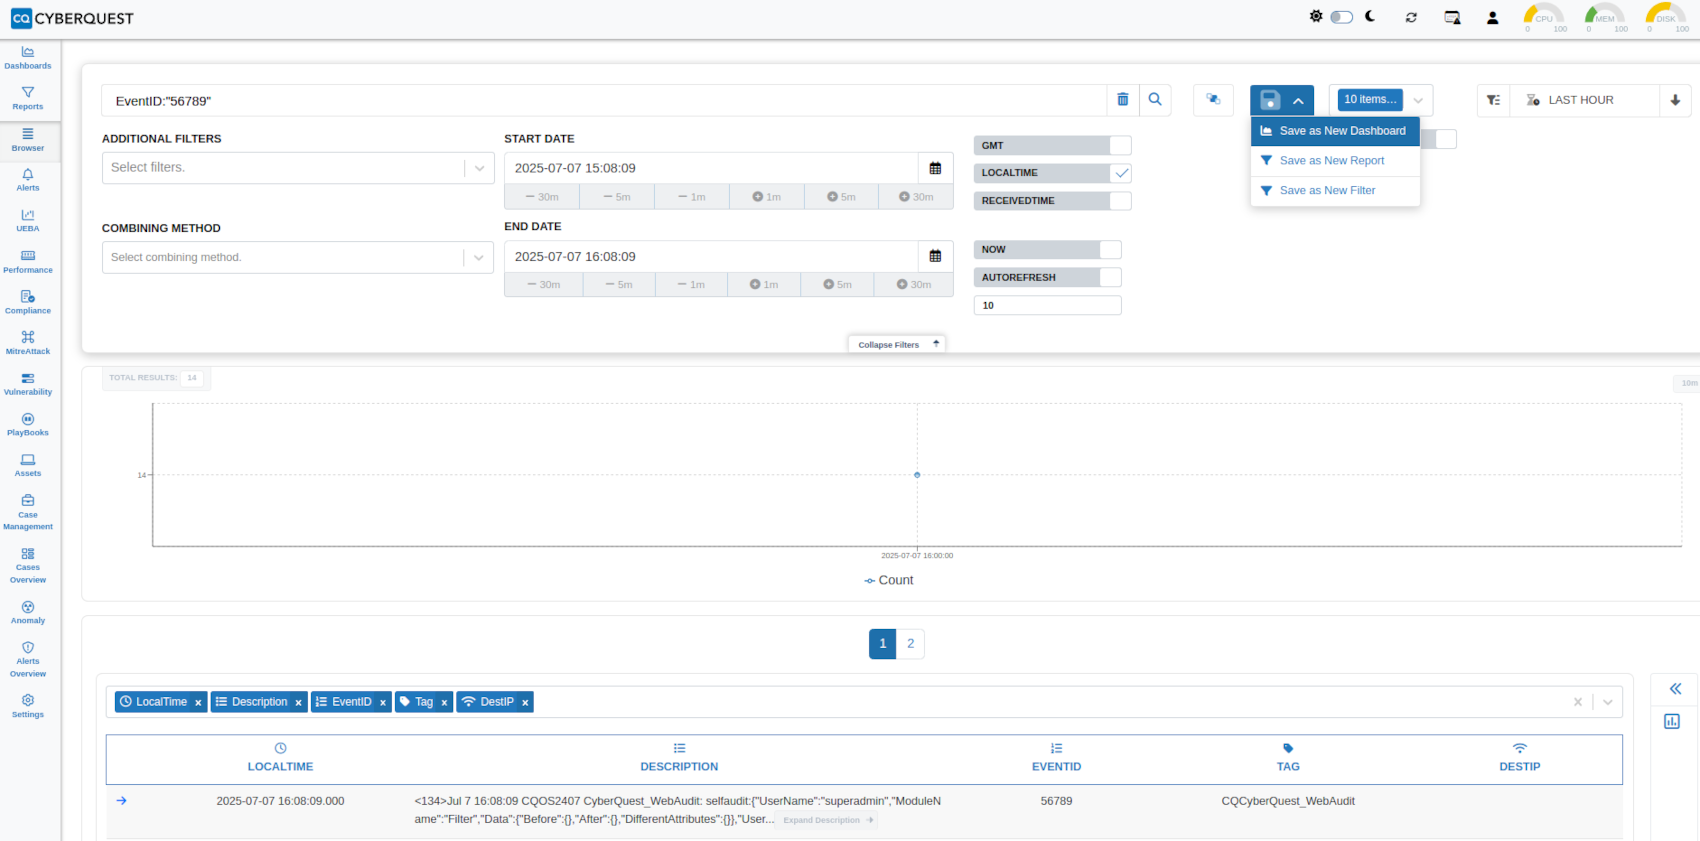Go to results page 2
The height and width of the screenshot is (841, 1700).
click(910, 644)
